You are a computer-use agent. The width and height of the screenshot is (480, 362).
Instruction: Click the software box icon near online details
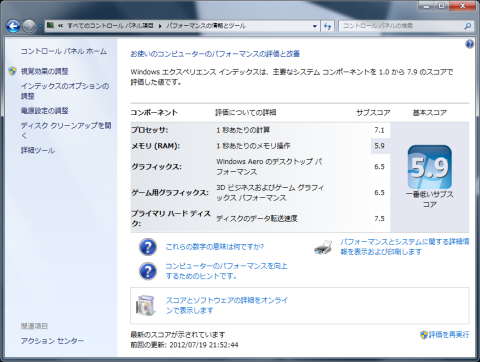coord(146,305)
